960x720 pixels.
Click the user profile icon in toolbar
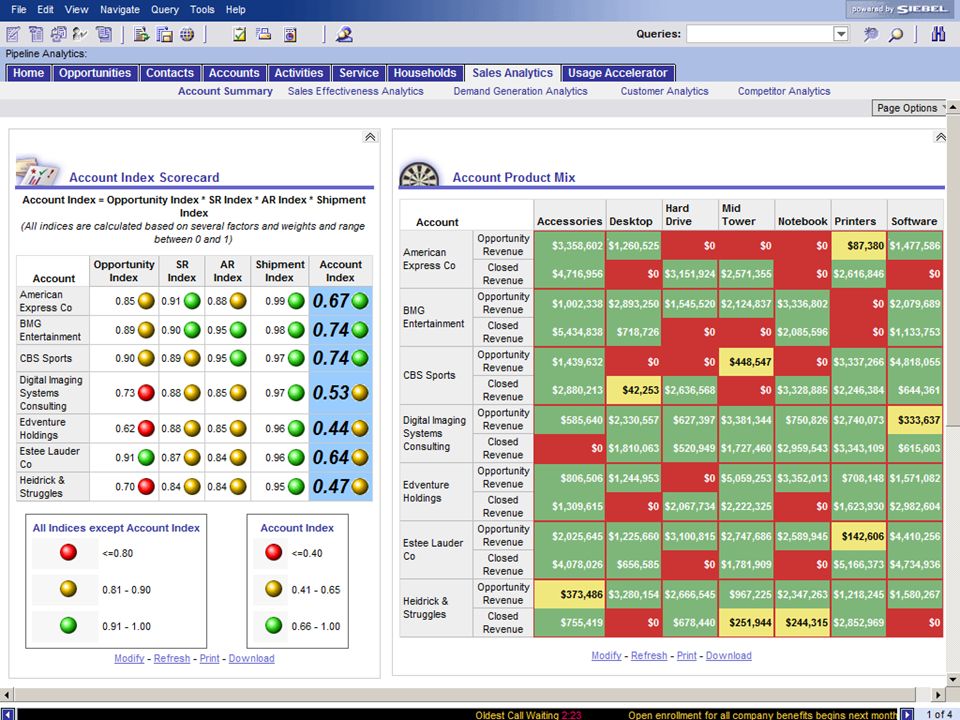[344, 34]
